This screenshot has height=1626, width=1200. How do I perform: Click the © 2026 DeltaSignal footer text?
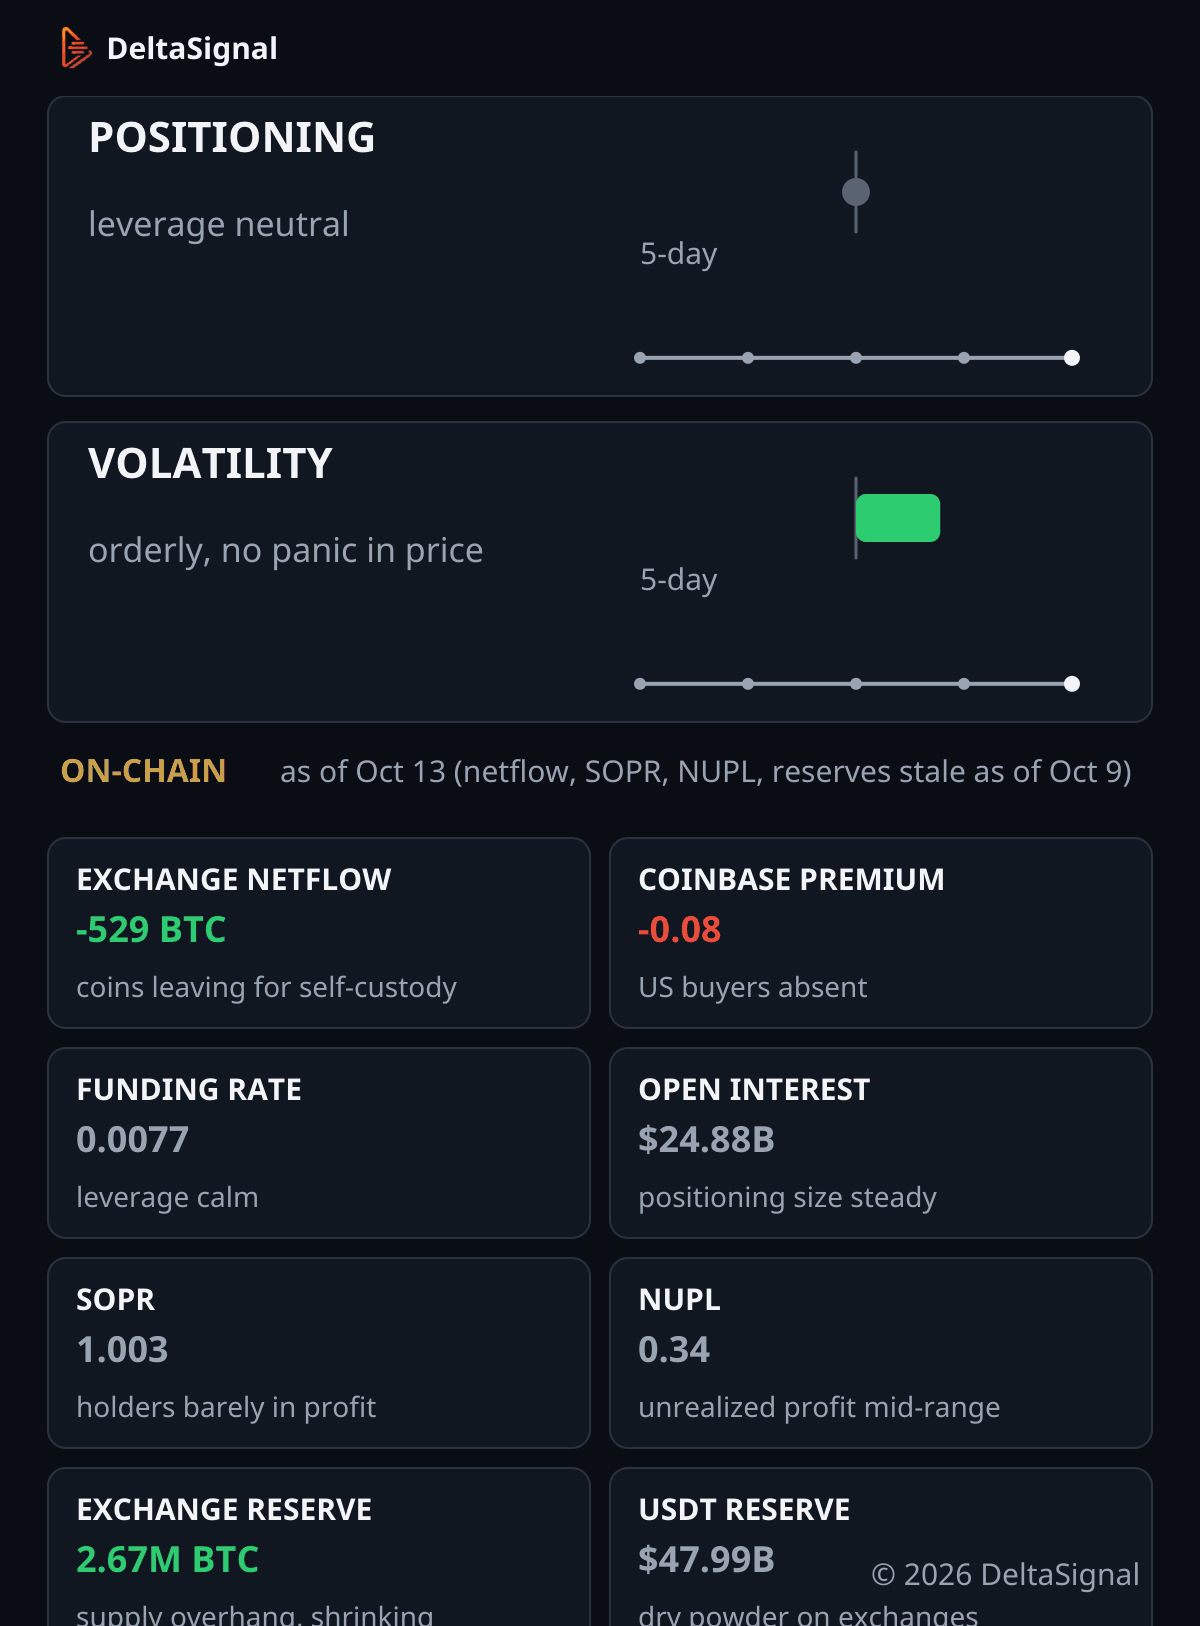1005,1574
